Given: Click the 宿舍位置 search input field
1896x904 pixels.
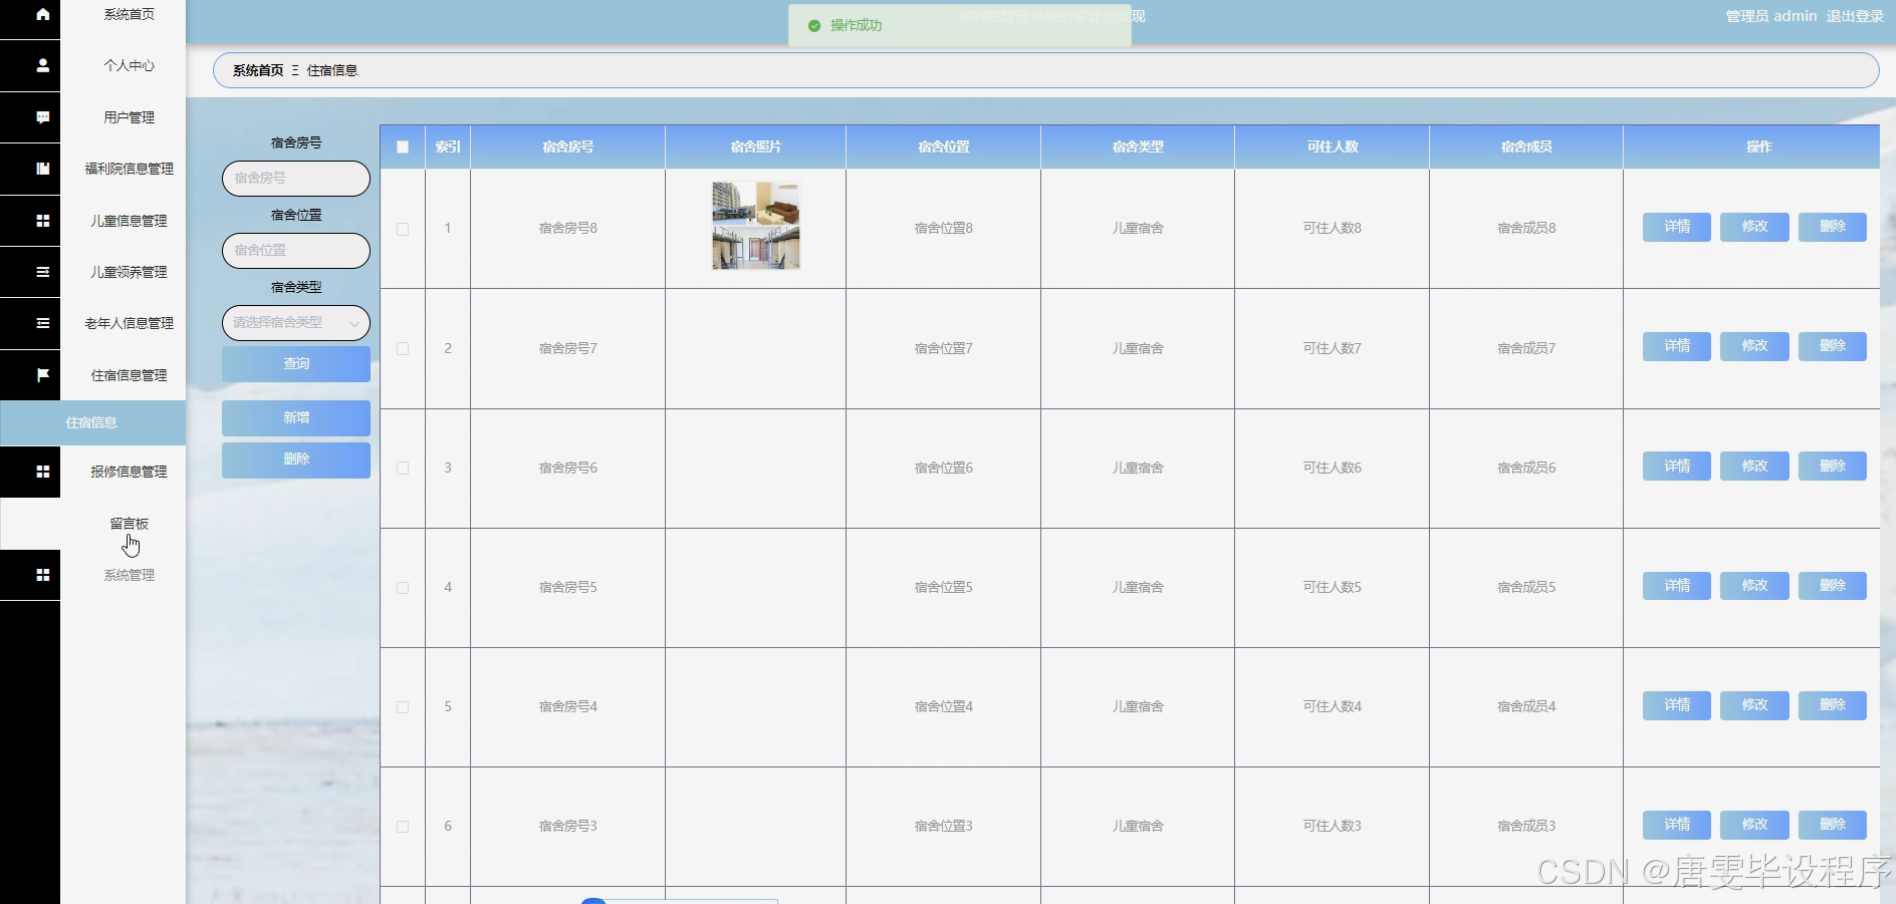Looking at the screenshot, I should (x=296, y=250).
